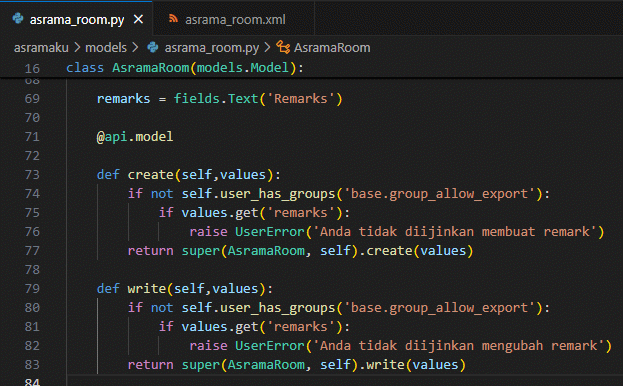Click return super().create(values) on line 77
Screen dimensions: 623x386
(x=300, y=251)
